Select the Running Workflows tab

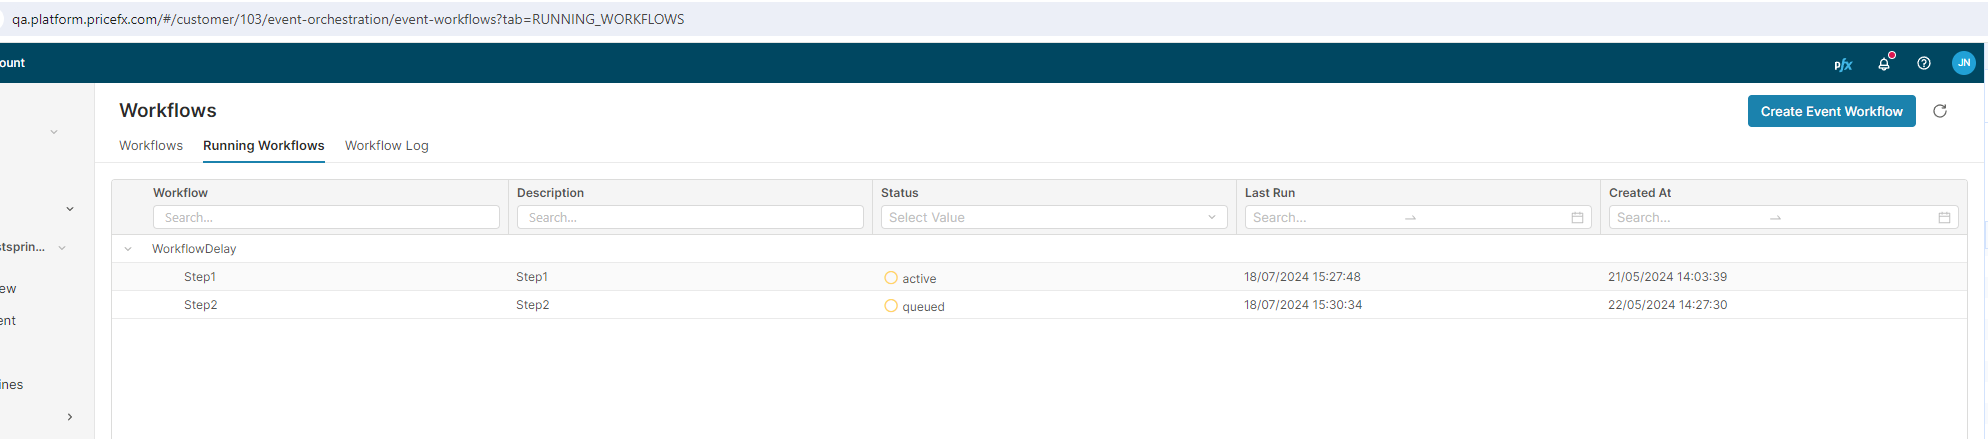(263, 146)
